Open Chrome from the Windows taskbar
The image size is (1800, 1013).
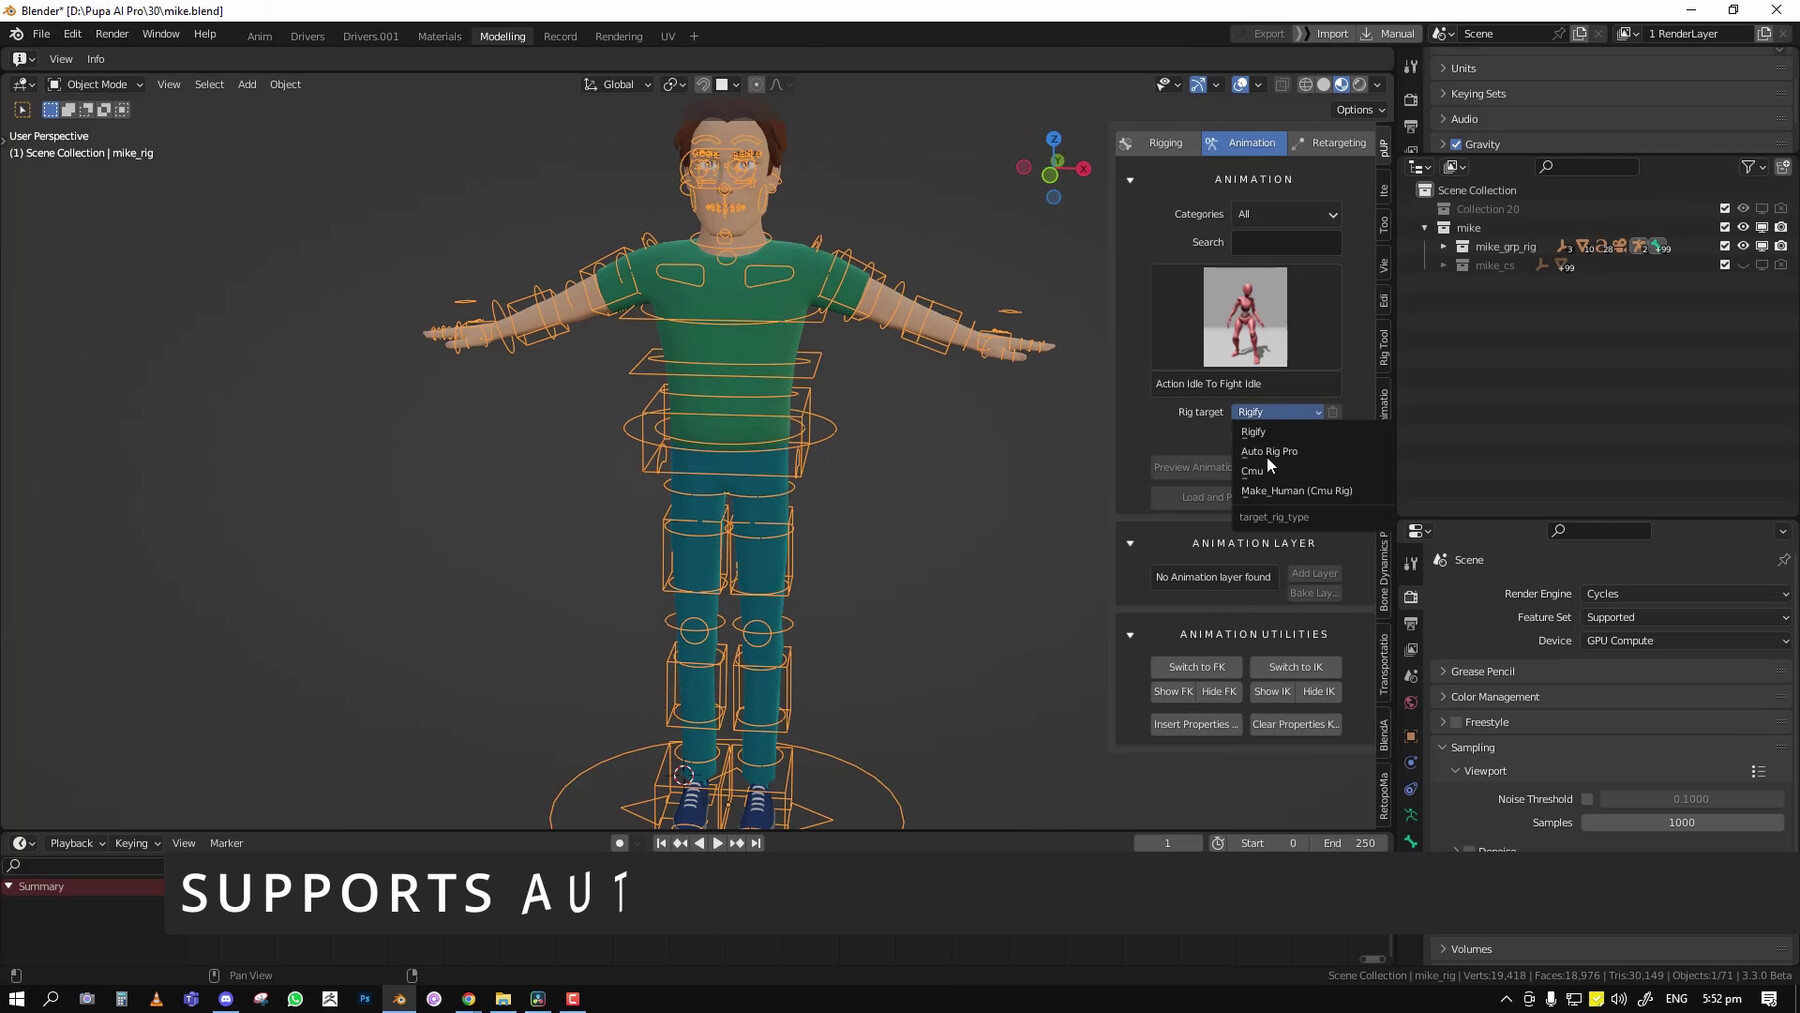(x=469, y=999)
